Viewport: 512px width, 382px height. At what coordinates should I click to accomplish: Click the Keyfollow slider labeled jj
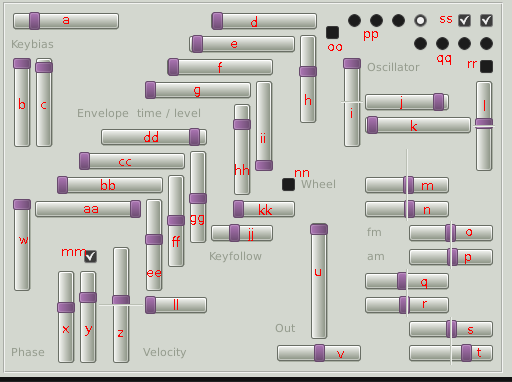coord(242,233)
